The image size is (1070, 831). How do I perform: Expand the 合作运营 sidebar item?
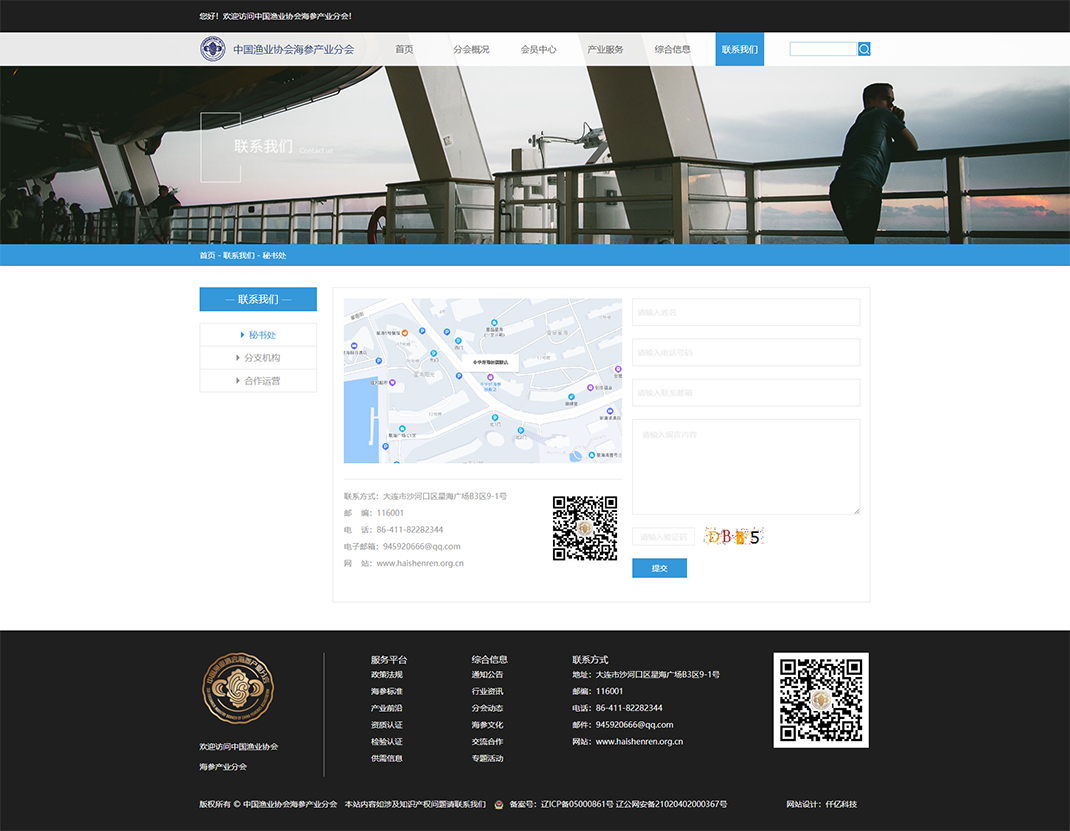[x=258, y=381]
